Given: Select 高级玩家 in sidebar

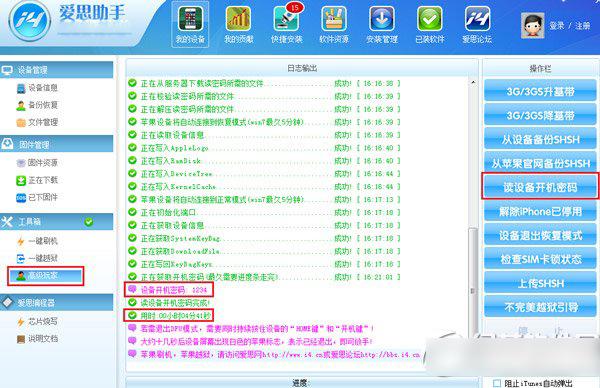Looking at the screenshot, I should click(x=46, y=276).
